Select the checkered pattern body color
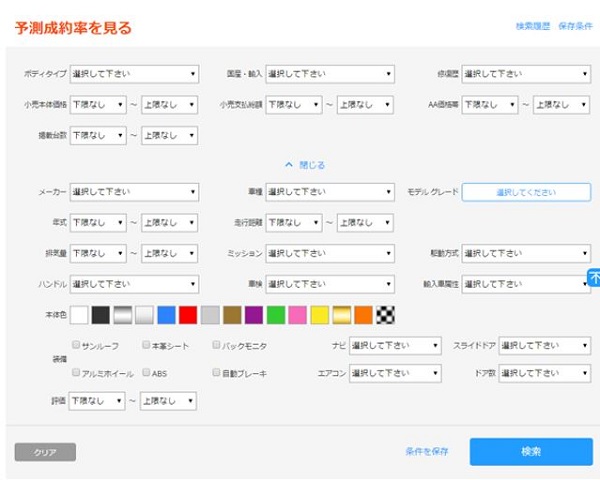Image resolution: width=600 pixels, height=480 pixels. [x=385, y=315]
